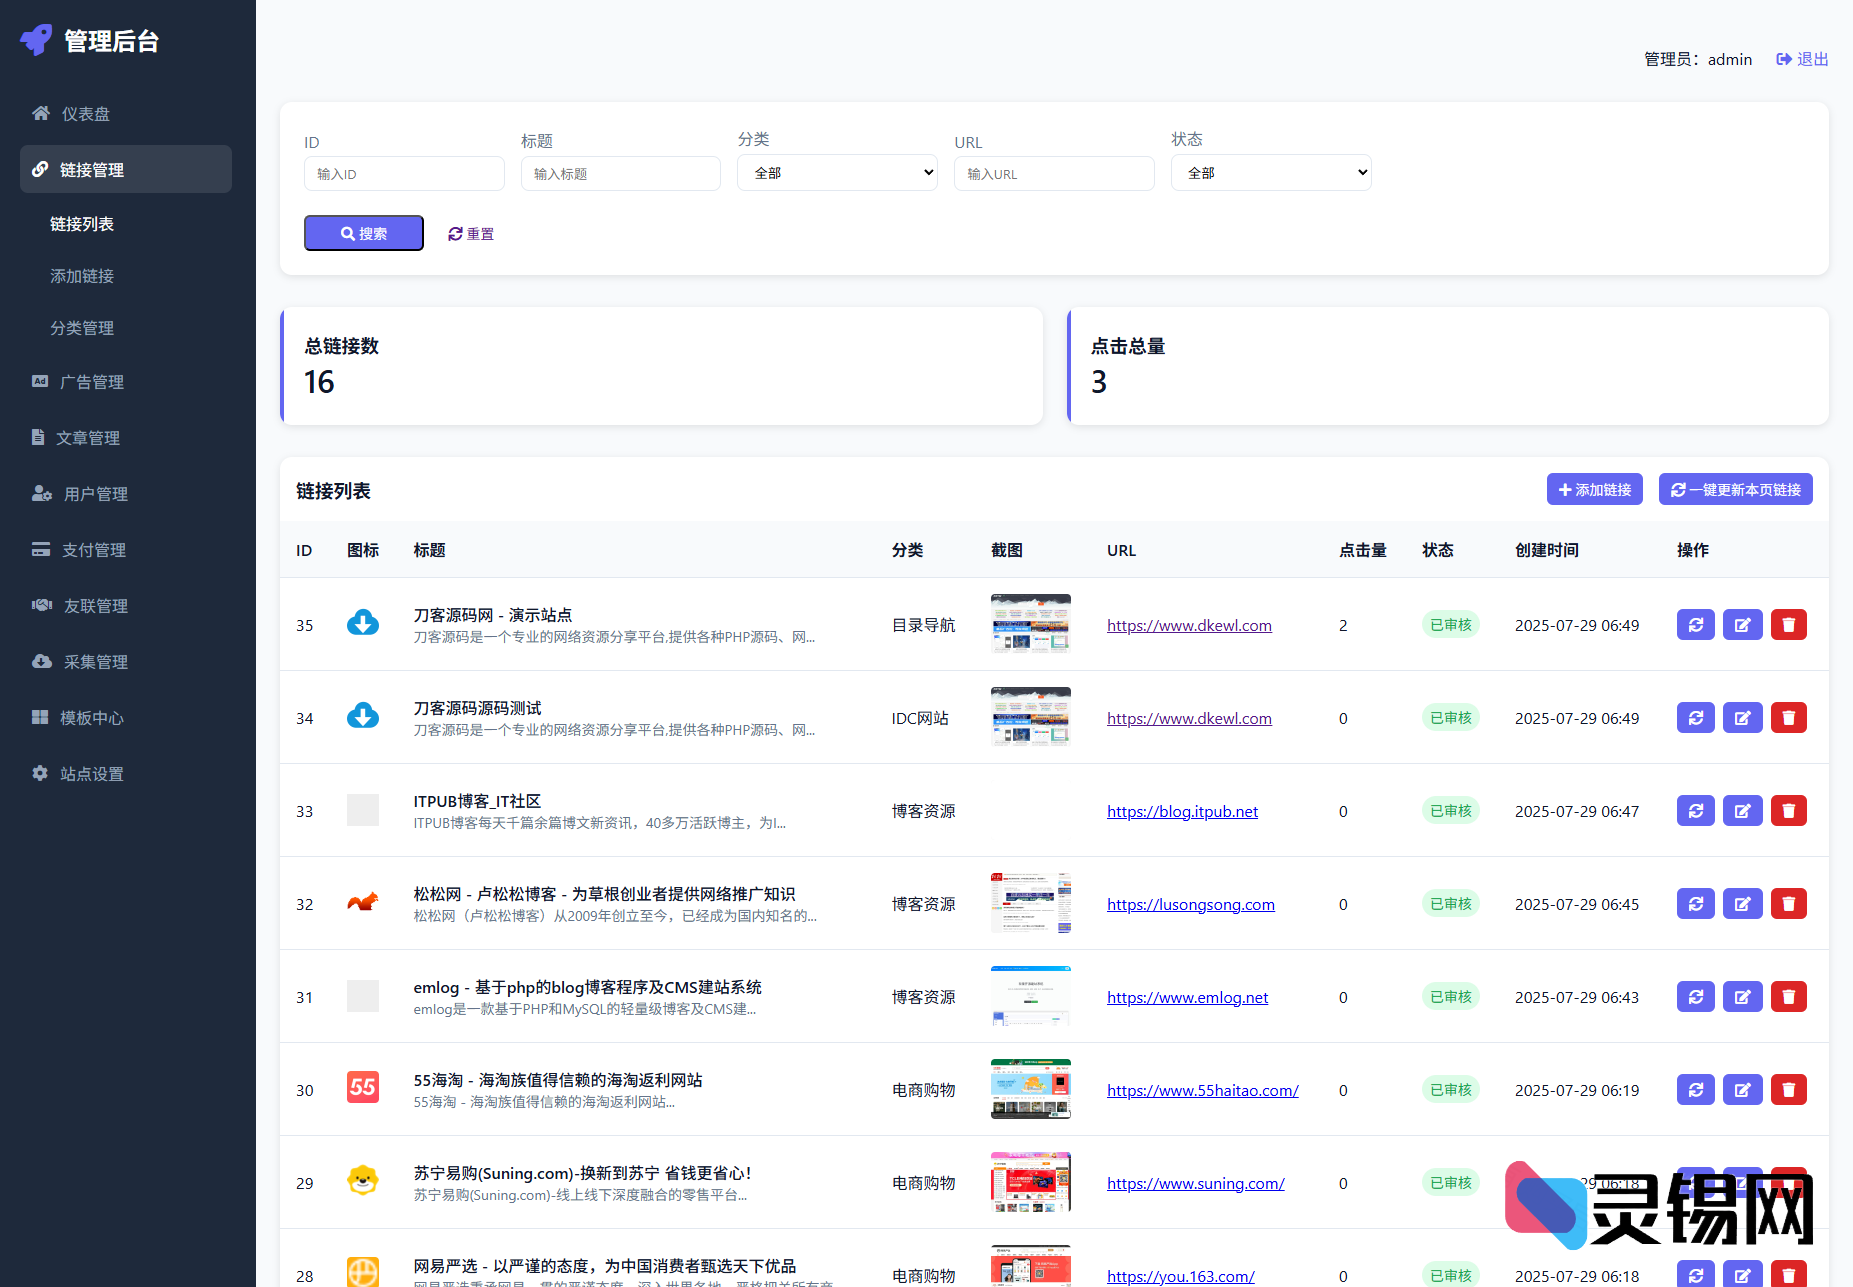
Task: Click the refresh icon for link ID 35
Action: click(x=1695, y=625)
